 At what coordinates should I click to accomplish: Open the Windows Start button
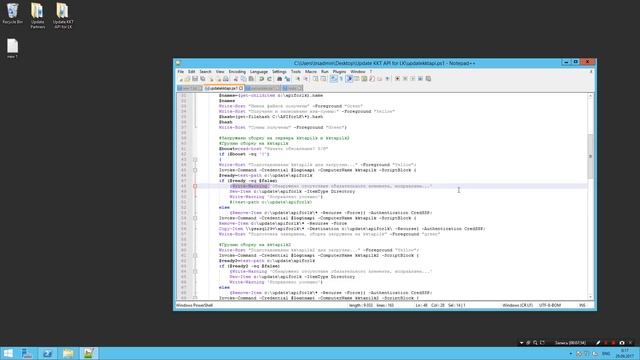[x=8, y=353]
